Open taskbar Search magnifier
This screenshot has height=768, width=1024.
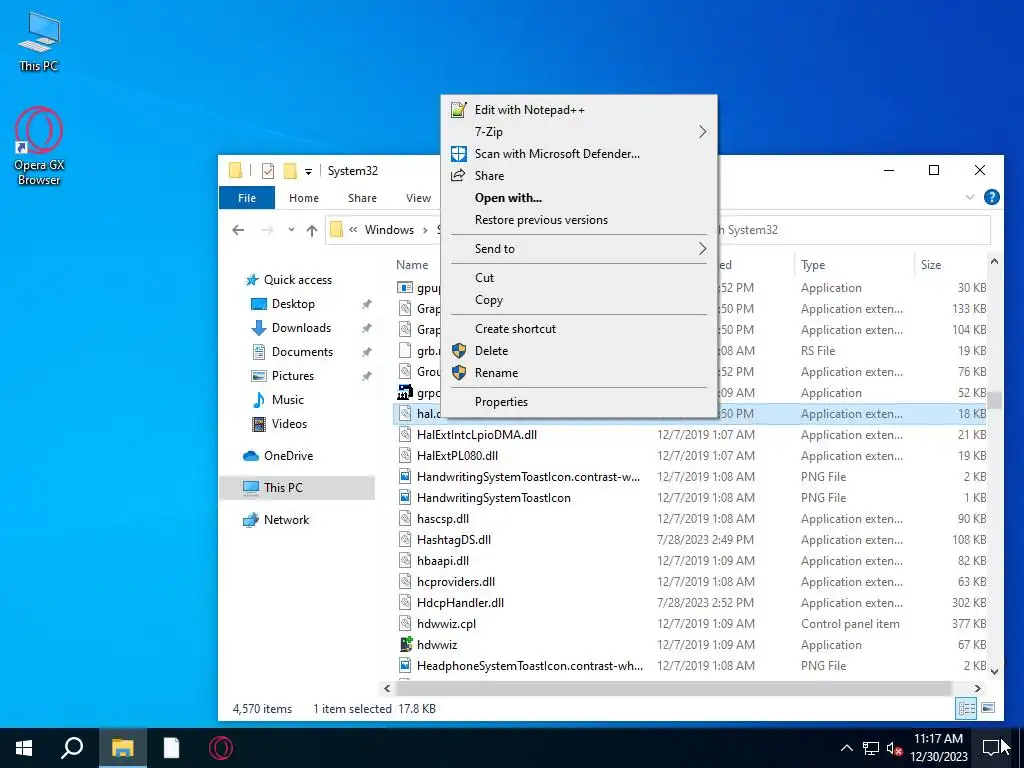pos(72,748)
